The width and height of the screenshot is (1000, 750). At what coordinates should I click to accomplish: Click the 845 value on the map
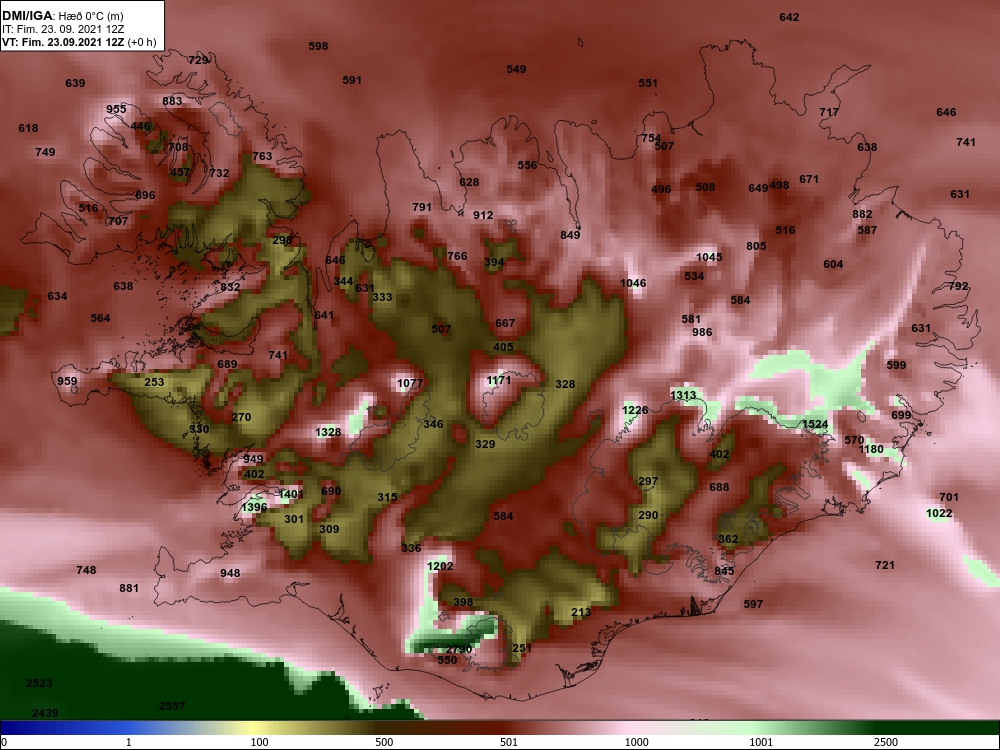click(724, 571)
